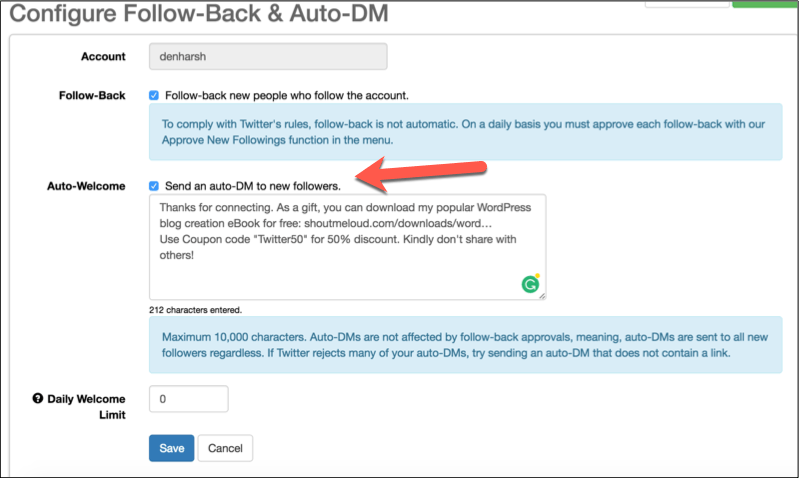
Task: Grab the text area resize handle
Action: coord(542,296)
